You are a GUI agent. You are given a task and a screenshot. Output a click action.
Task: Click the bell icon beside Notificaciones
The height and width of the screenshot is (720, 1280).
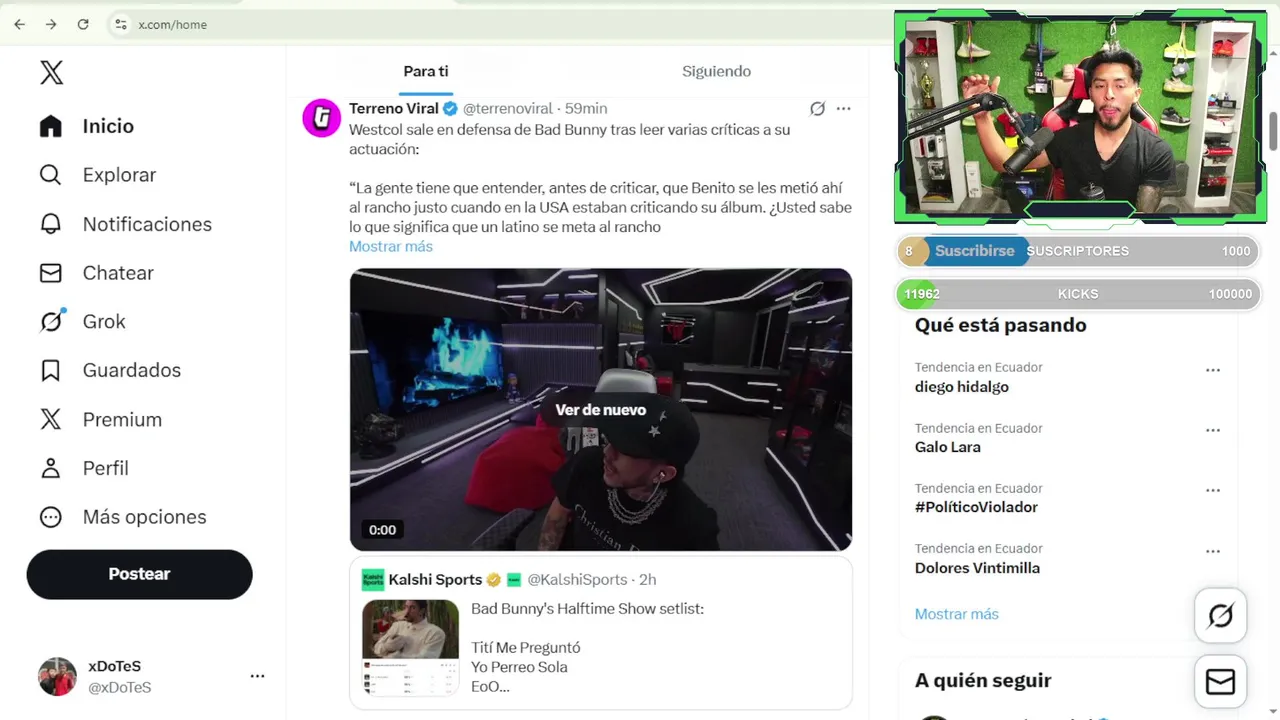point(51,224)
